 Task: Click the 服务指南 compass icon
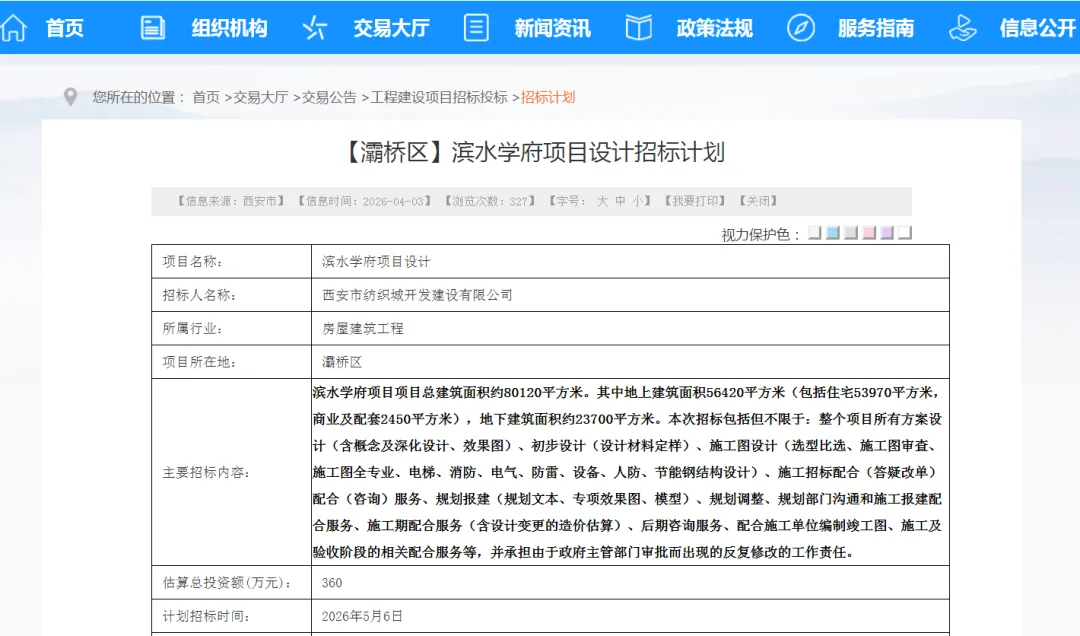tap(800, 28)
